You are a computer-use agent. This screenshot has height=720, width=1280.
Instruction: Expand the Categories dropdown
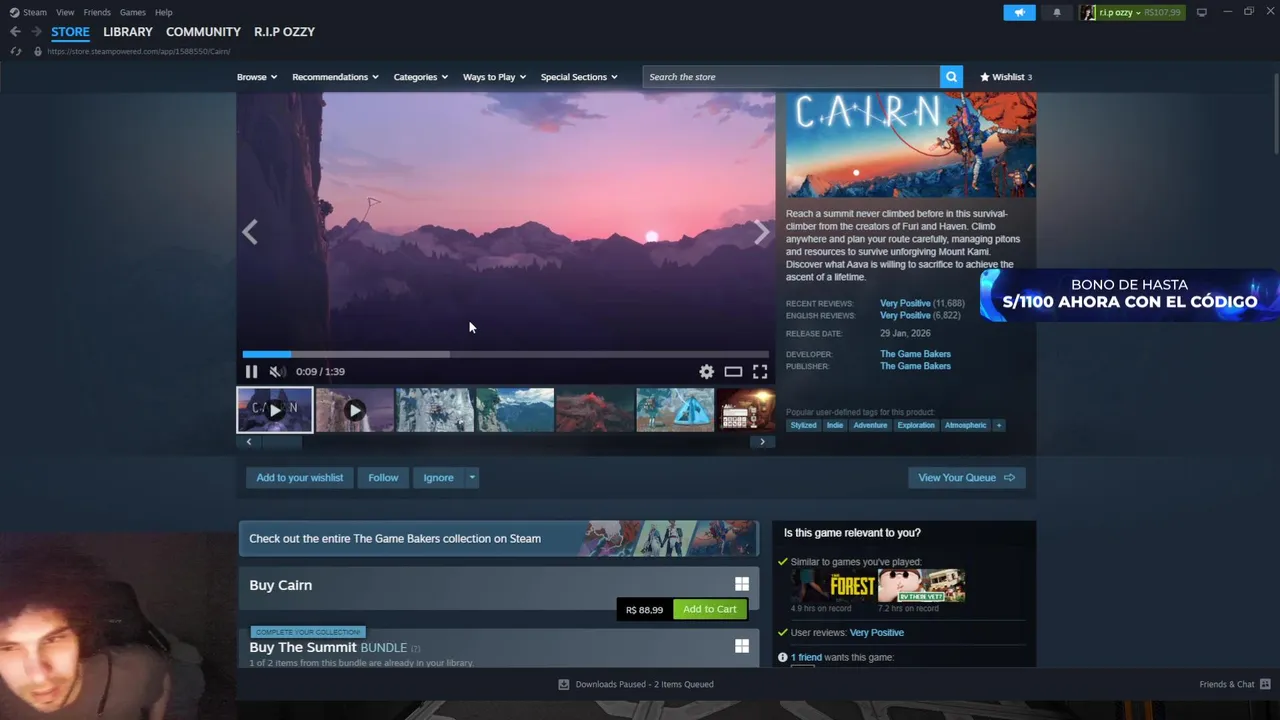pos(420,77)
